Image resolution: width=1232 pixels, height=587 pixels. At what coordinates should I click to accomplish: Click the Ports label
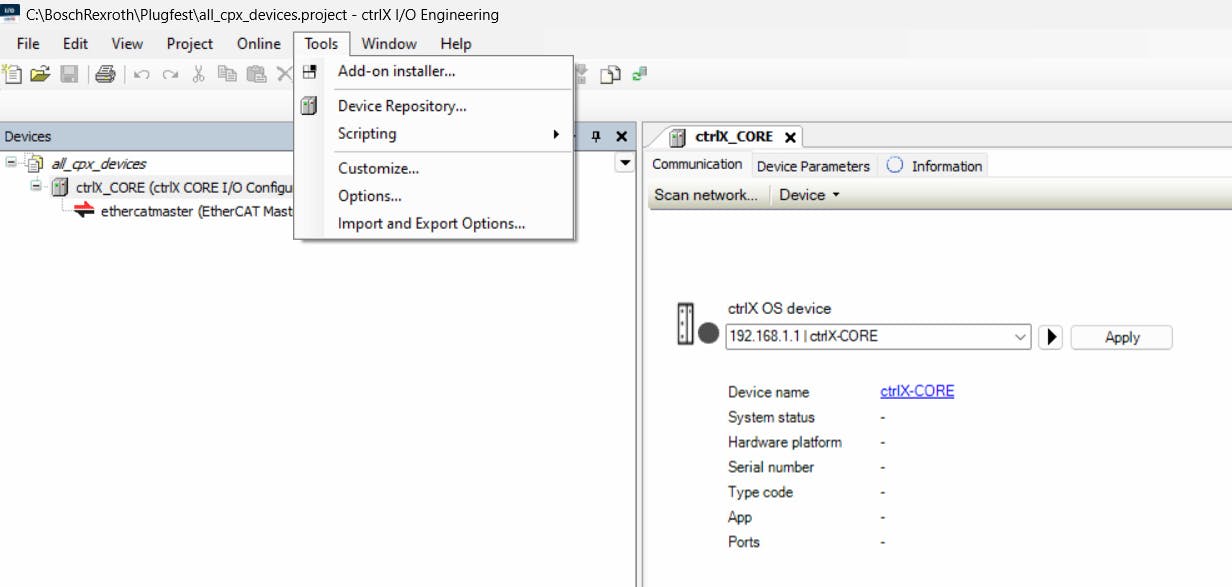tap(744, 542)
